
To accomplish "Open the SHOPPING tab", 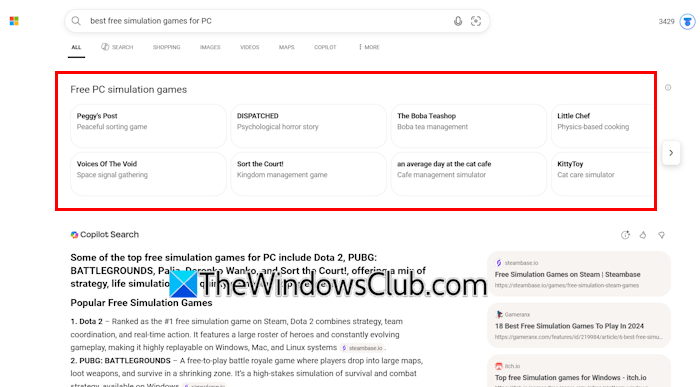I will click(x=167, y=47).
